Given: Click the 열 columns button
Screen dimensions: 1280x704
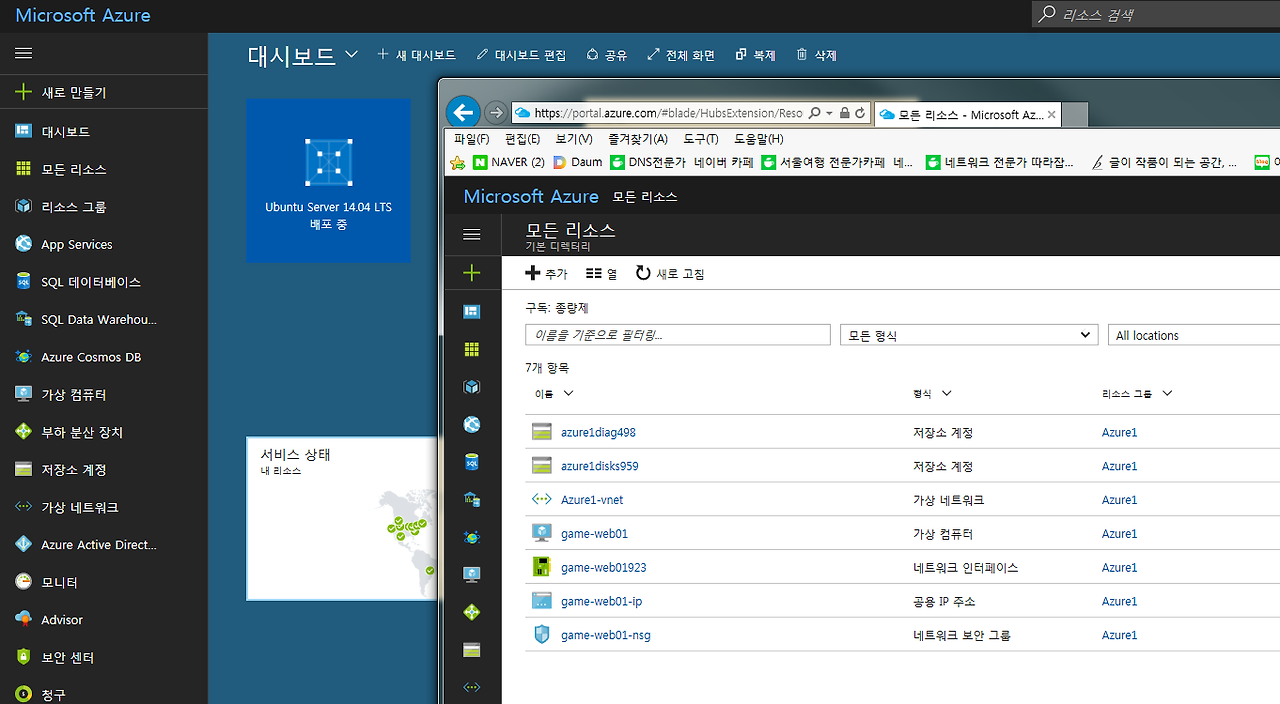Looking at the screenshot, I should coord(602,273).
